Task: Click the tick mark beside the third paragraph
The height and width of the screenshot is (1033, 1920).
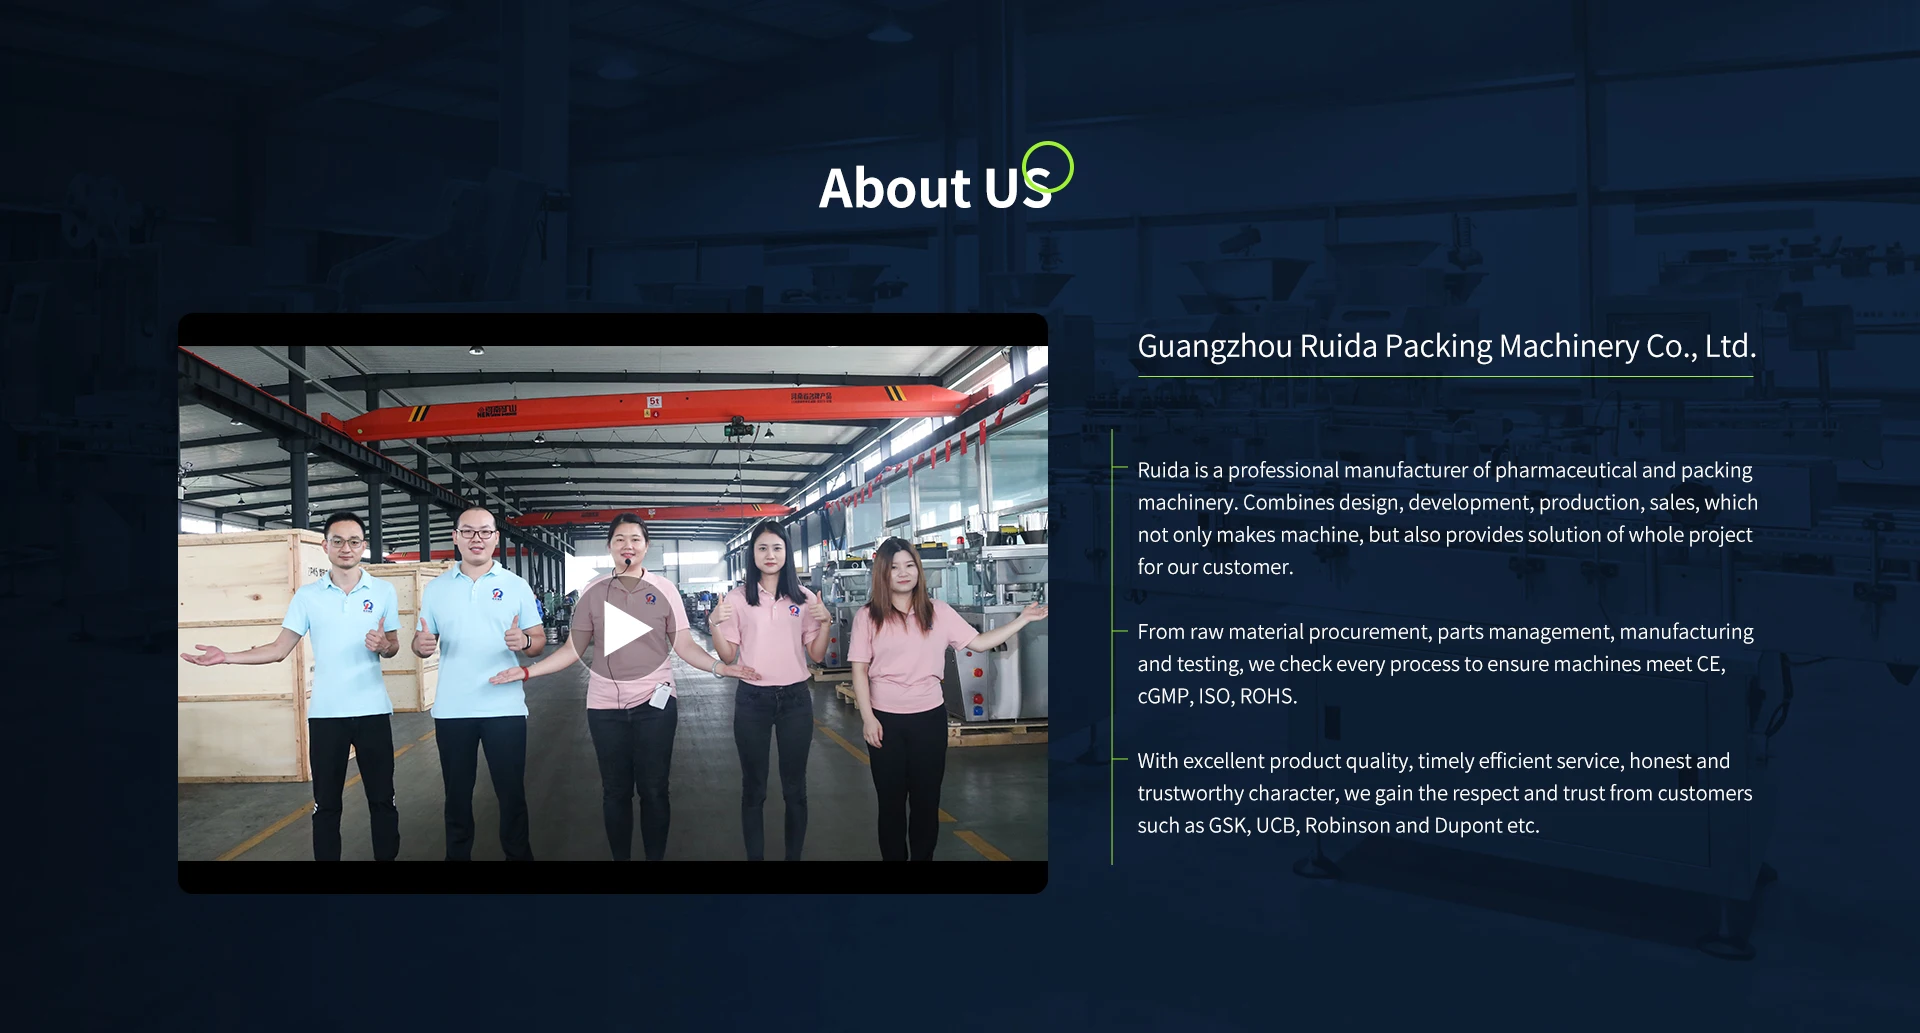Action: (x=1122, y=760)
